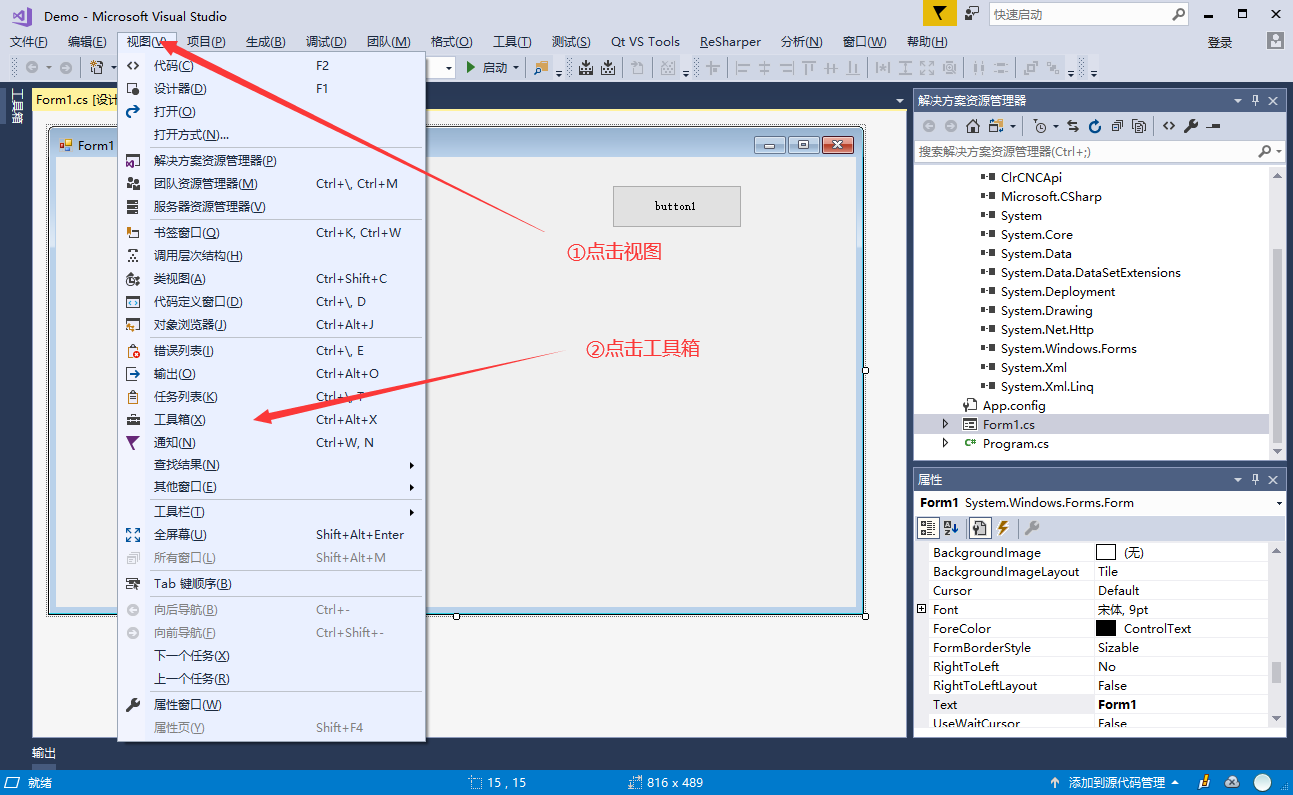The width and height of the screenshot is (1293, 795).
Task: Toggle Categorized view in Properties panel
Action: pyautogui.click(x=928, y=528)
